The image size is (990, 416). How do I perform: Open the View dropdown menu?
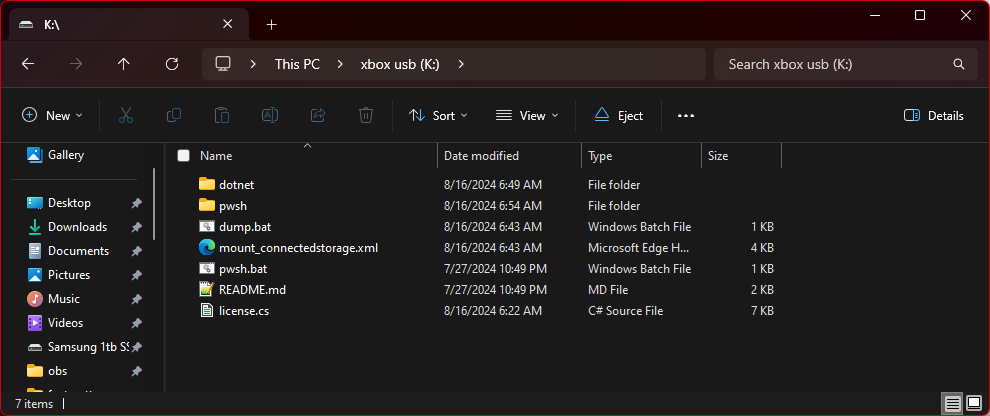point(527,116)
